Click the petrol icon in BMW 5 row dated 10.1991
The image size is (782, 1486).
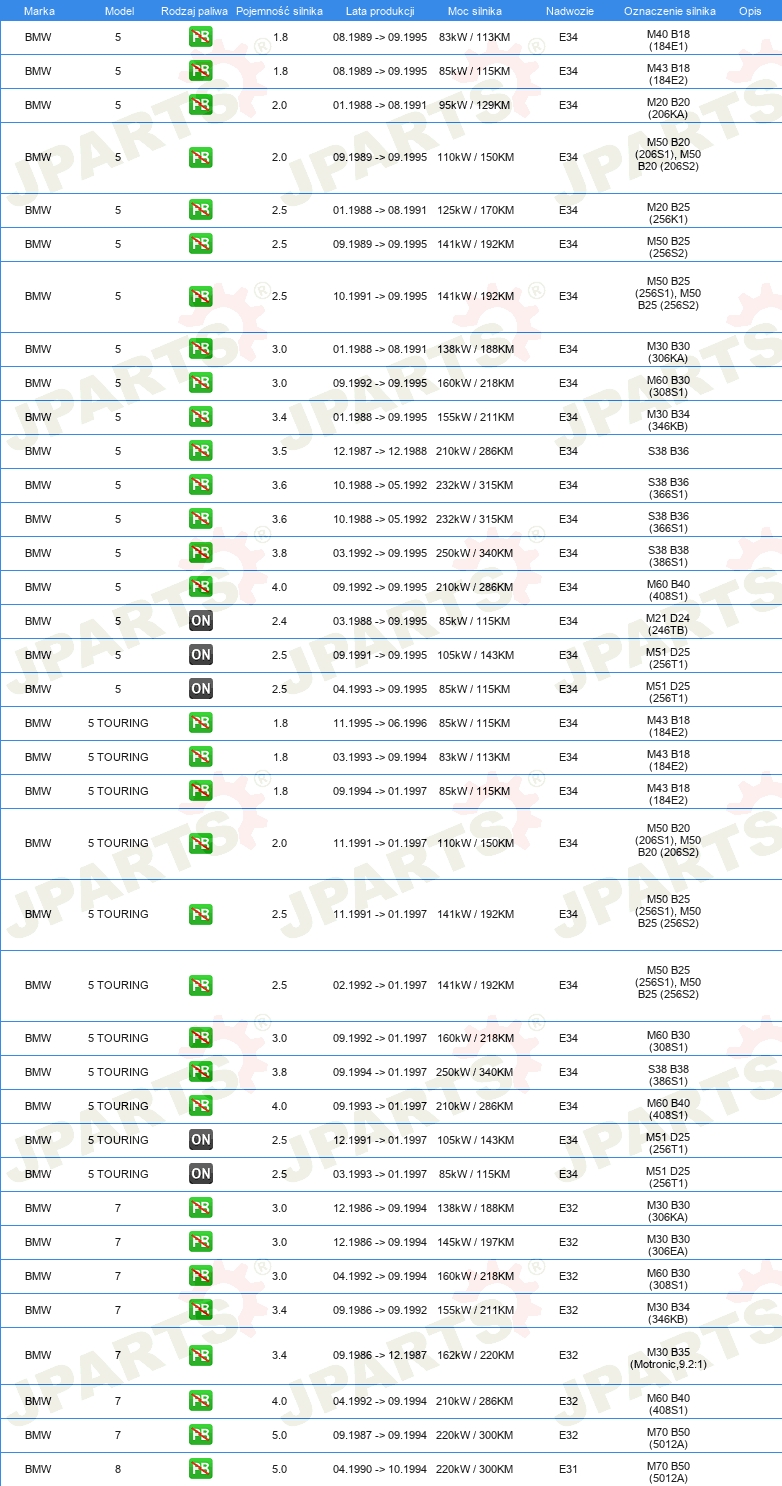pyautogui.click(x=201, y=297)
